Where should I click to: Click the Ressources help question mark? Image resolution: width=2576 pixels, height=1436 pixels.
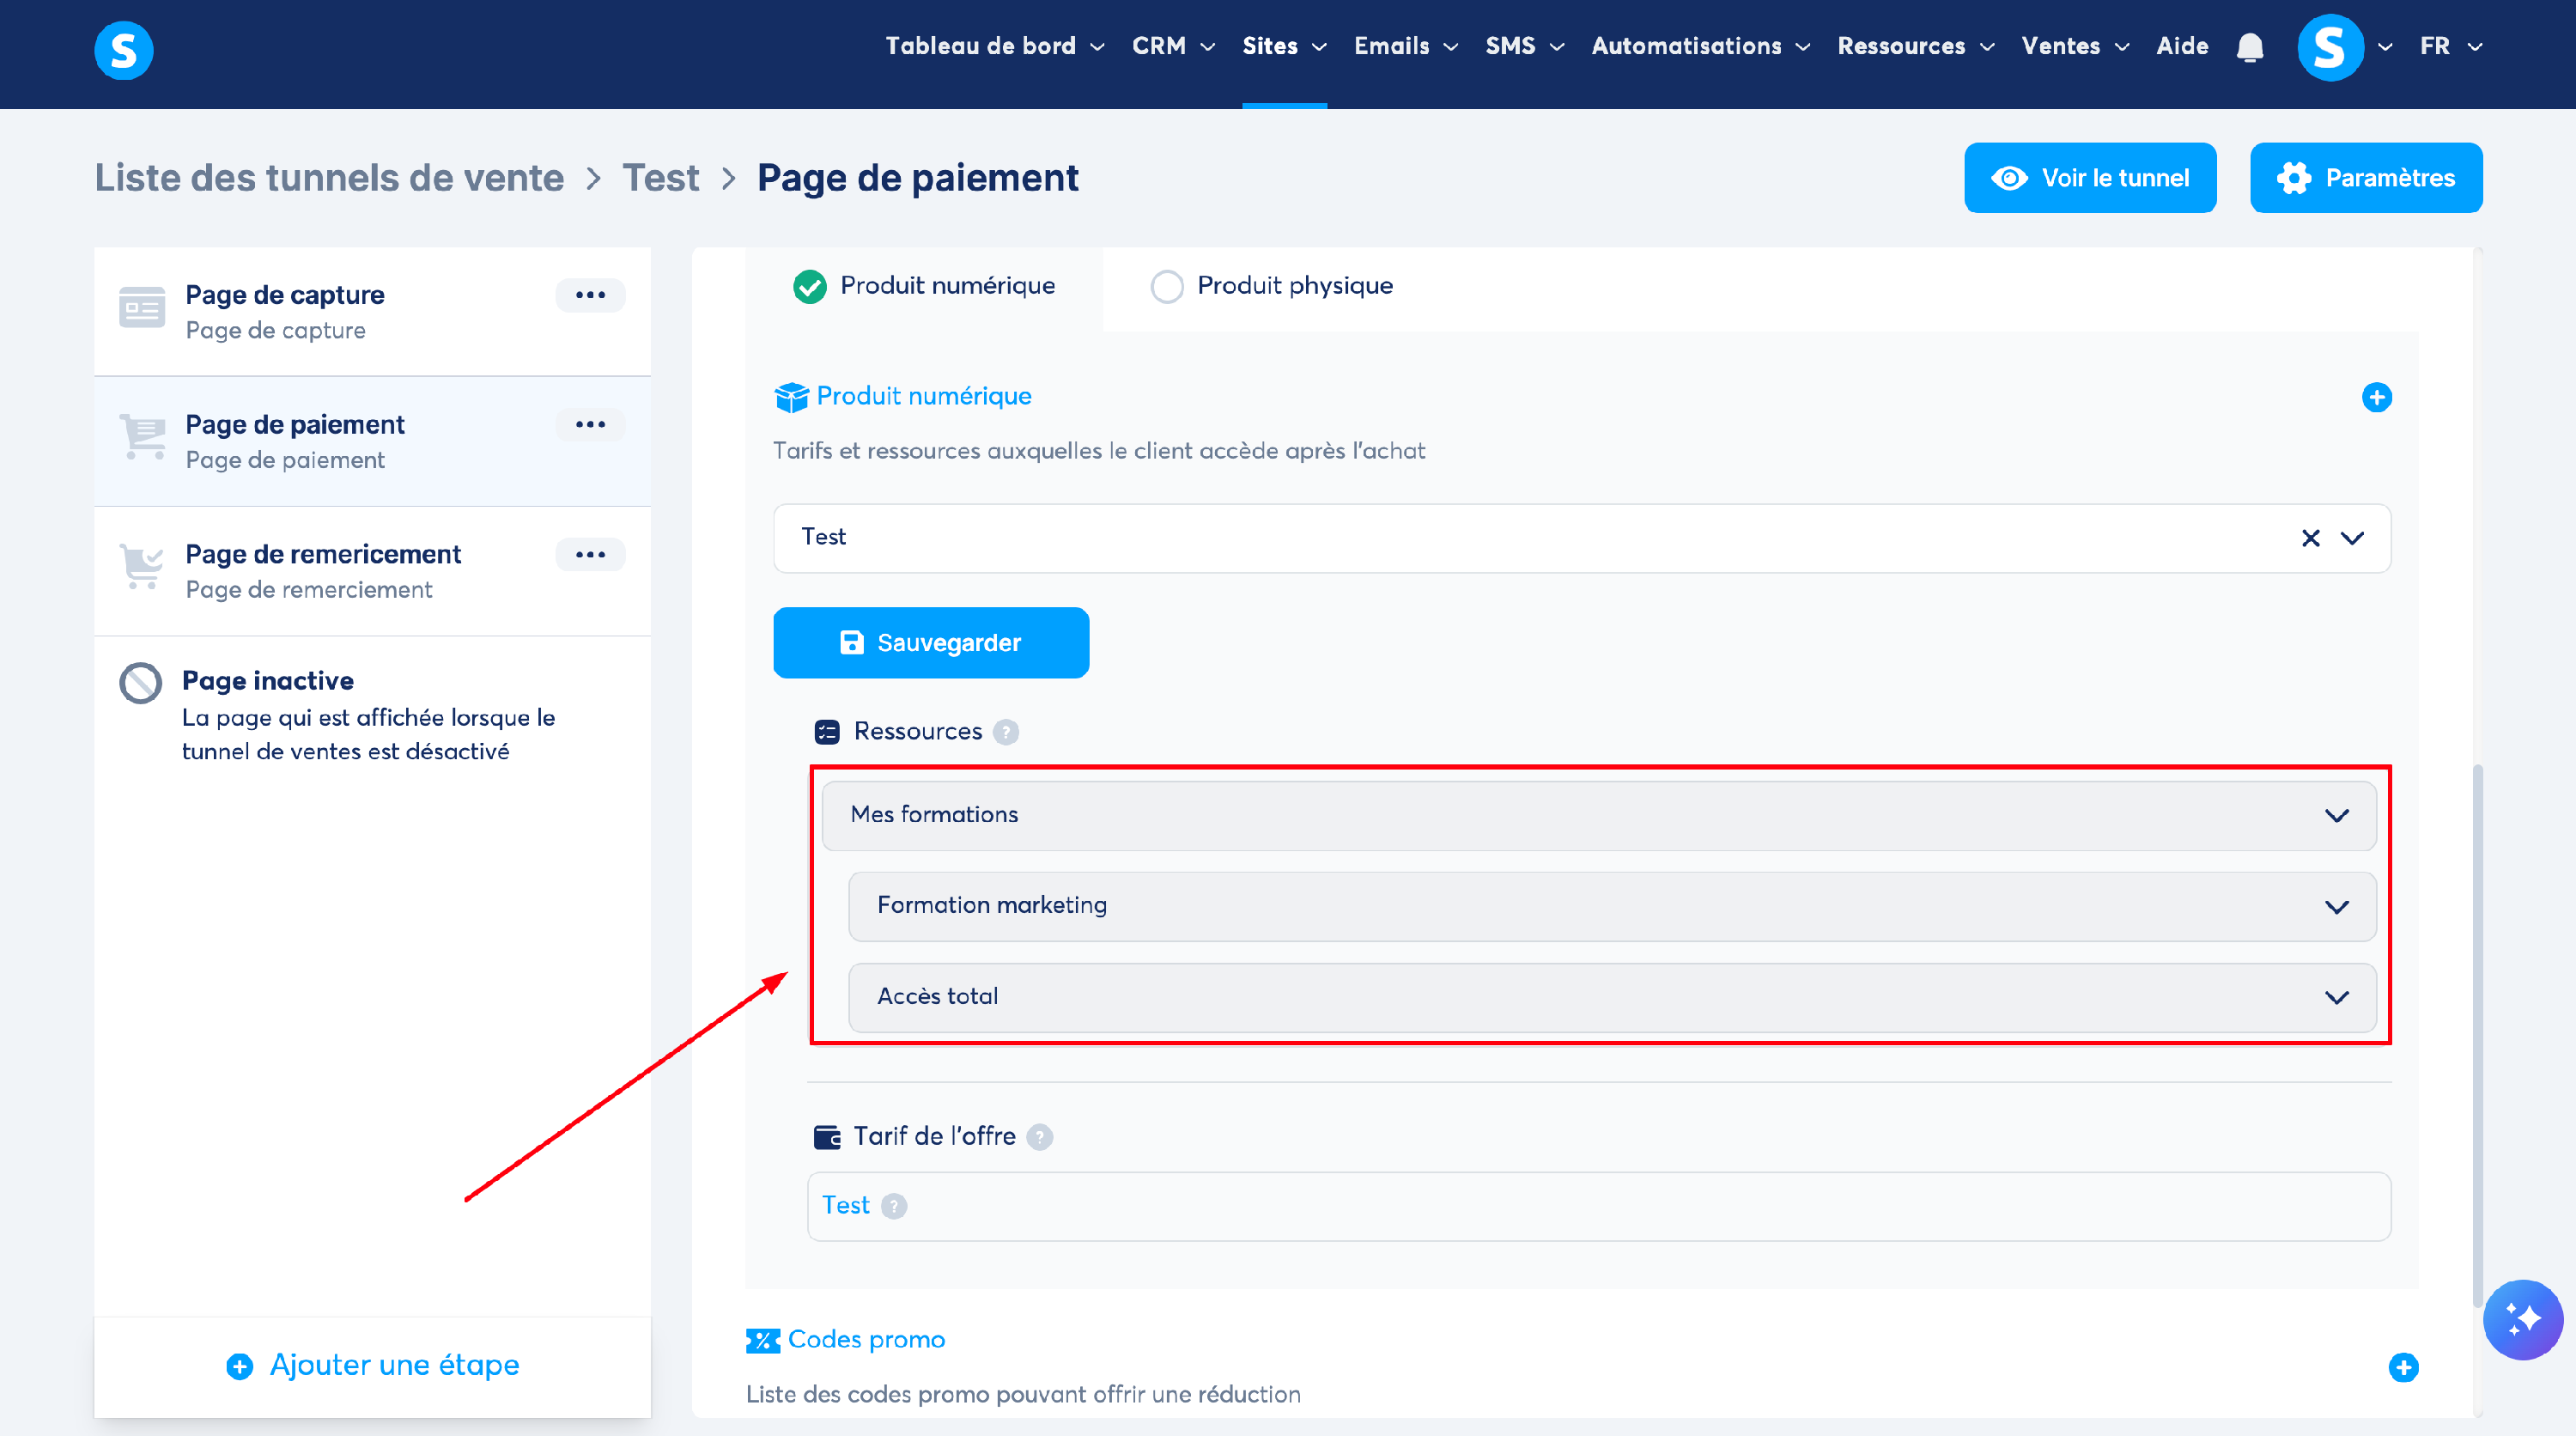click(x=1006, y=732)
